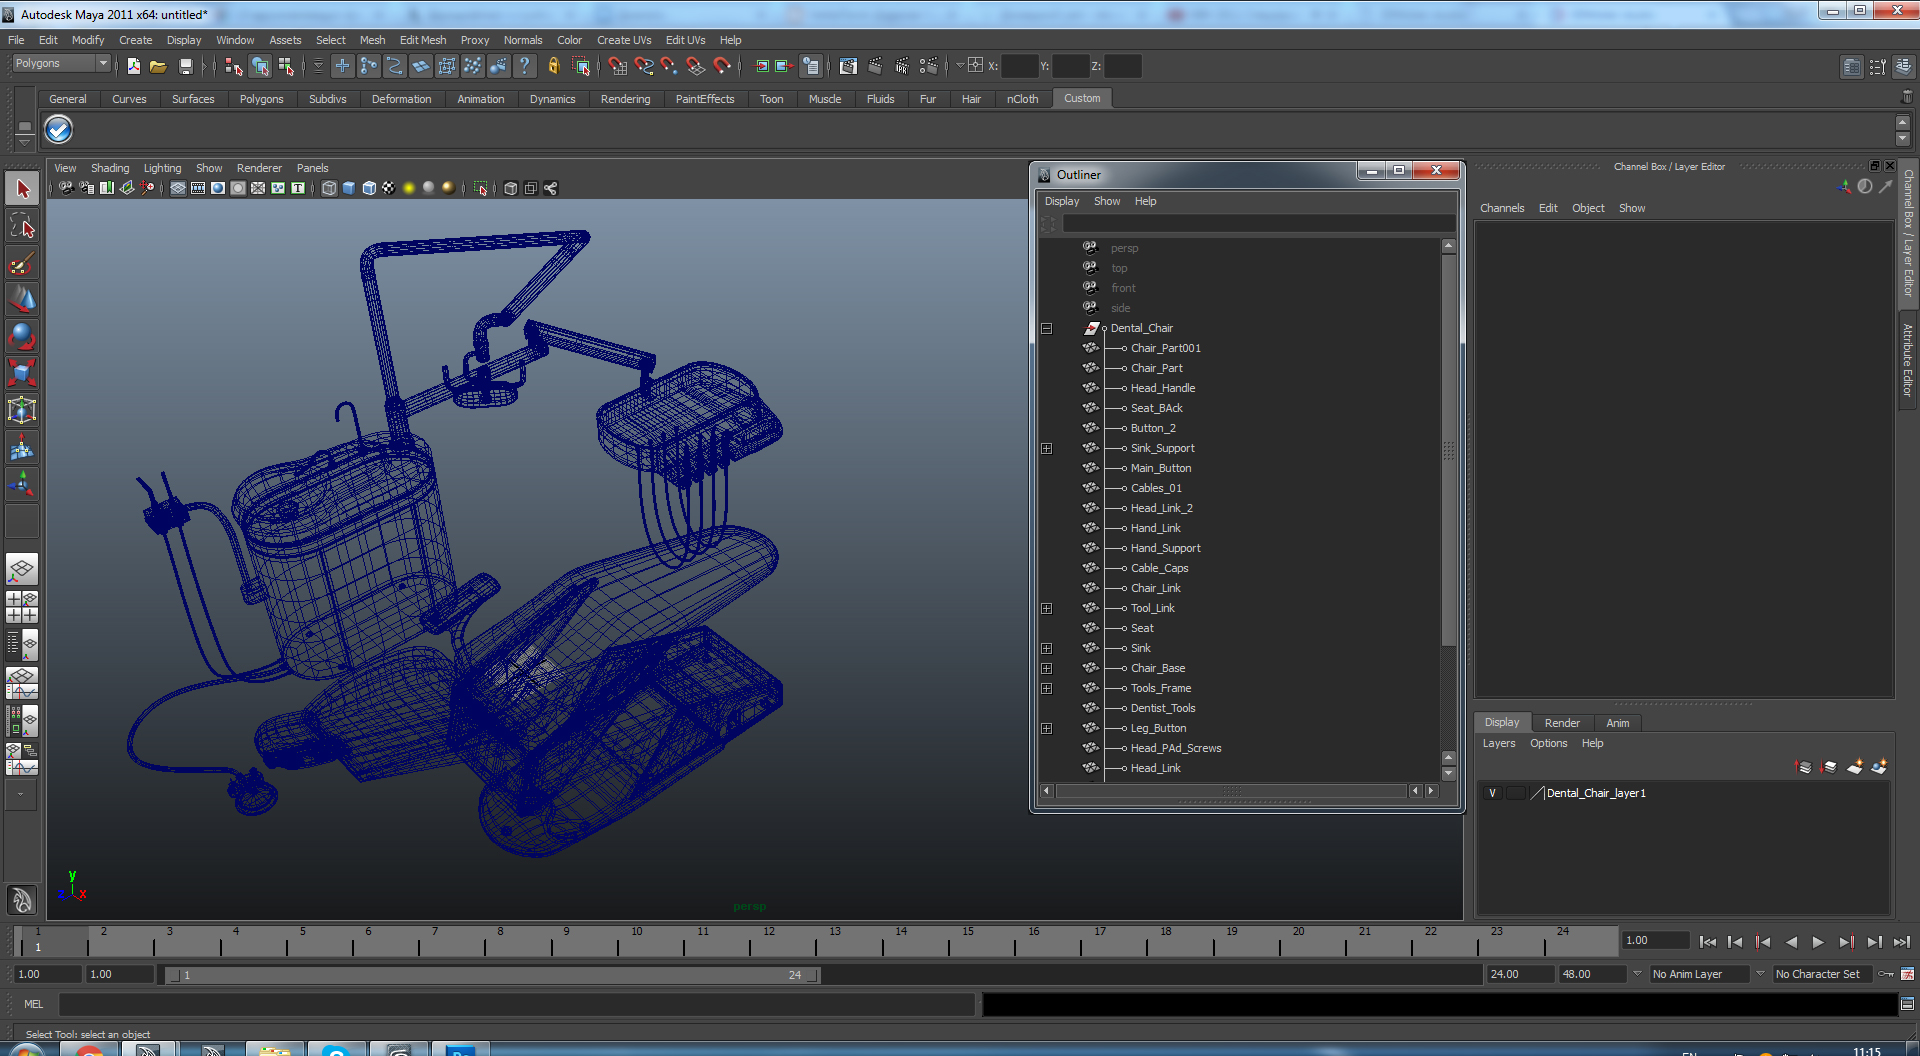
Task: Create a new empty display layer icon
Action: point(1855,767)
